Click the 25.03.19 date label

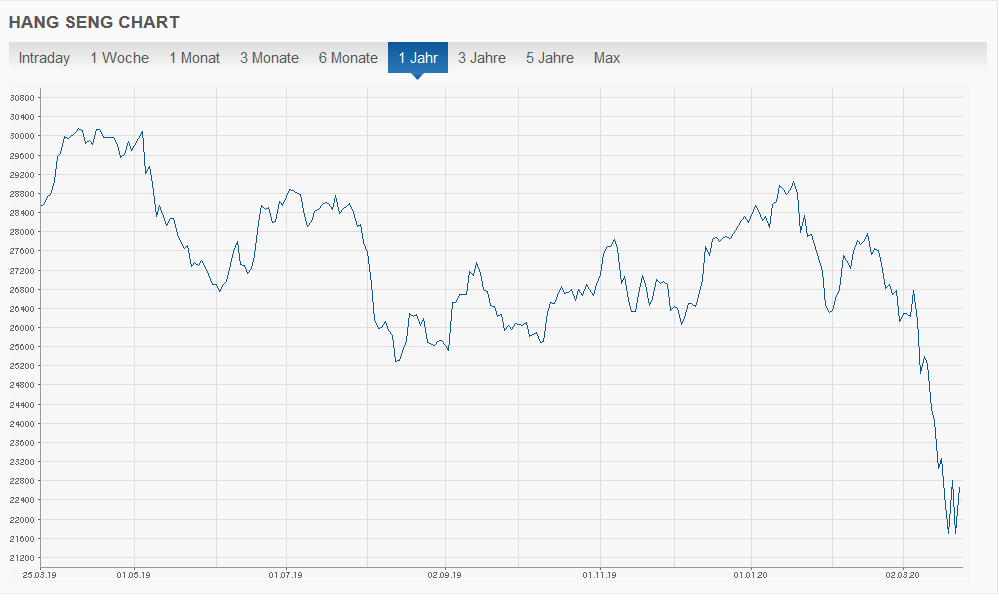point(40,575)
